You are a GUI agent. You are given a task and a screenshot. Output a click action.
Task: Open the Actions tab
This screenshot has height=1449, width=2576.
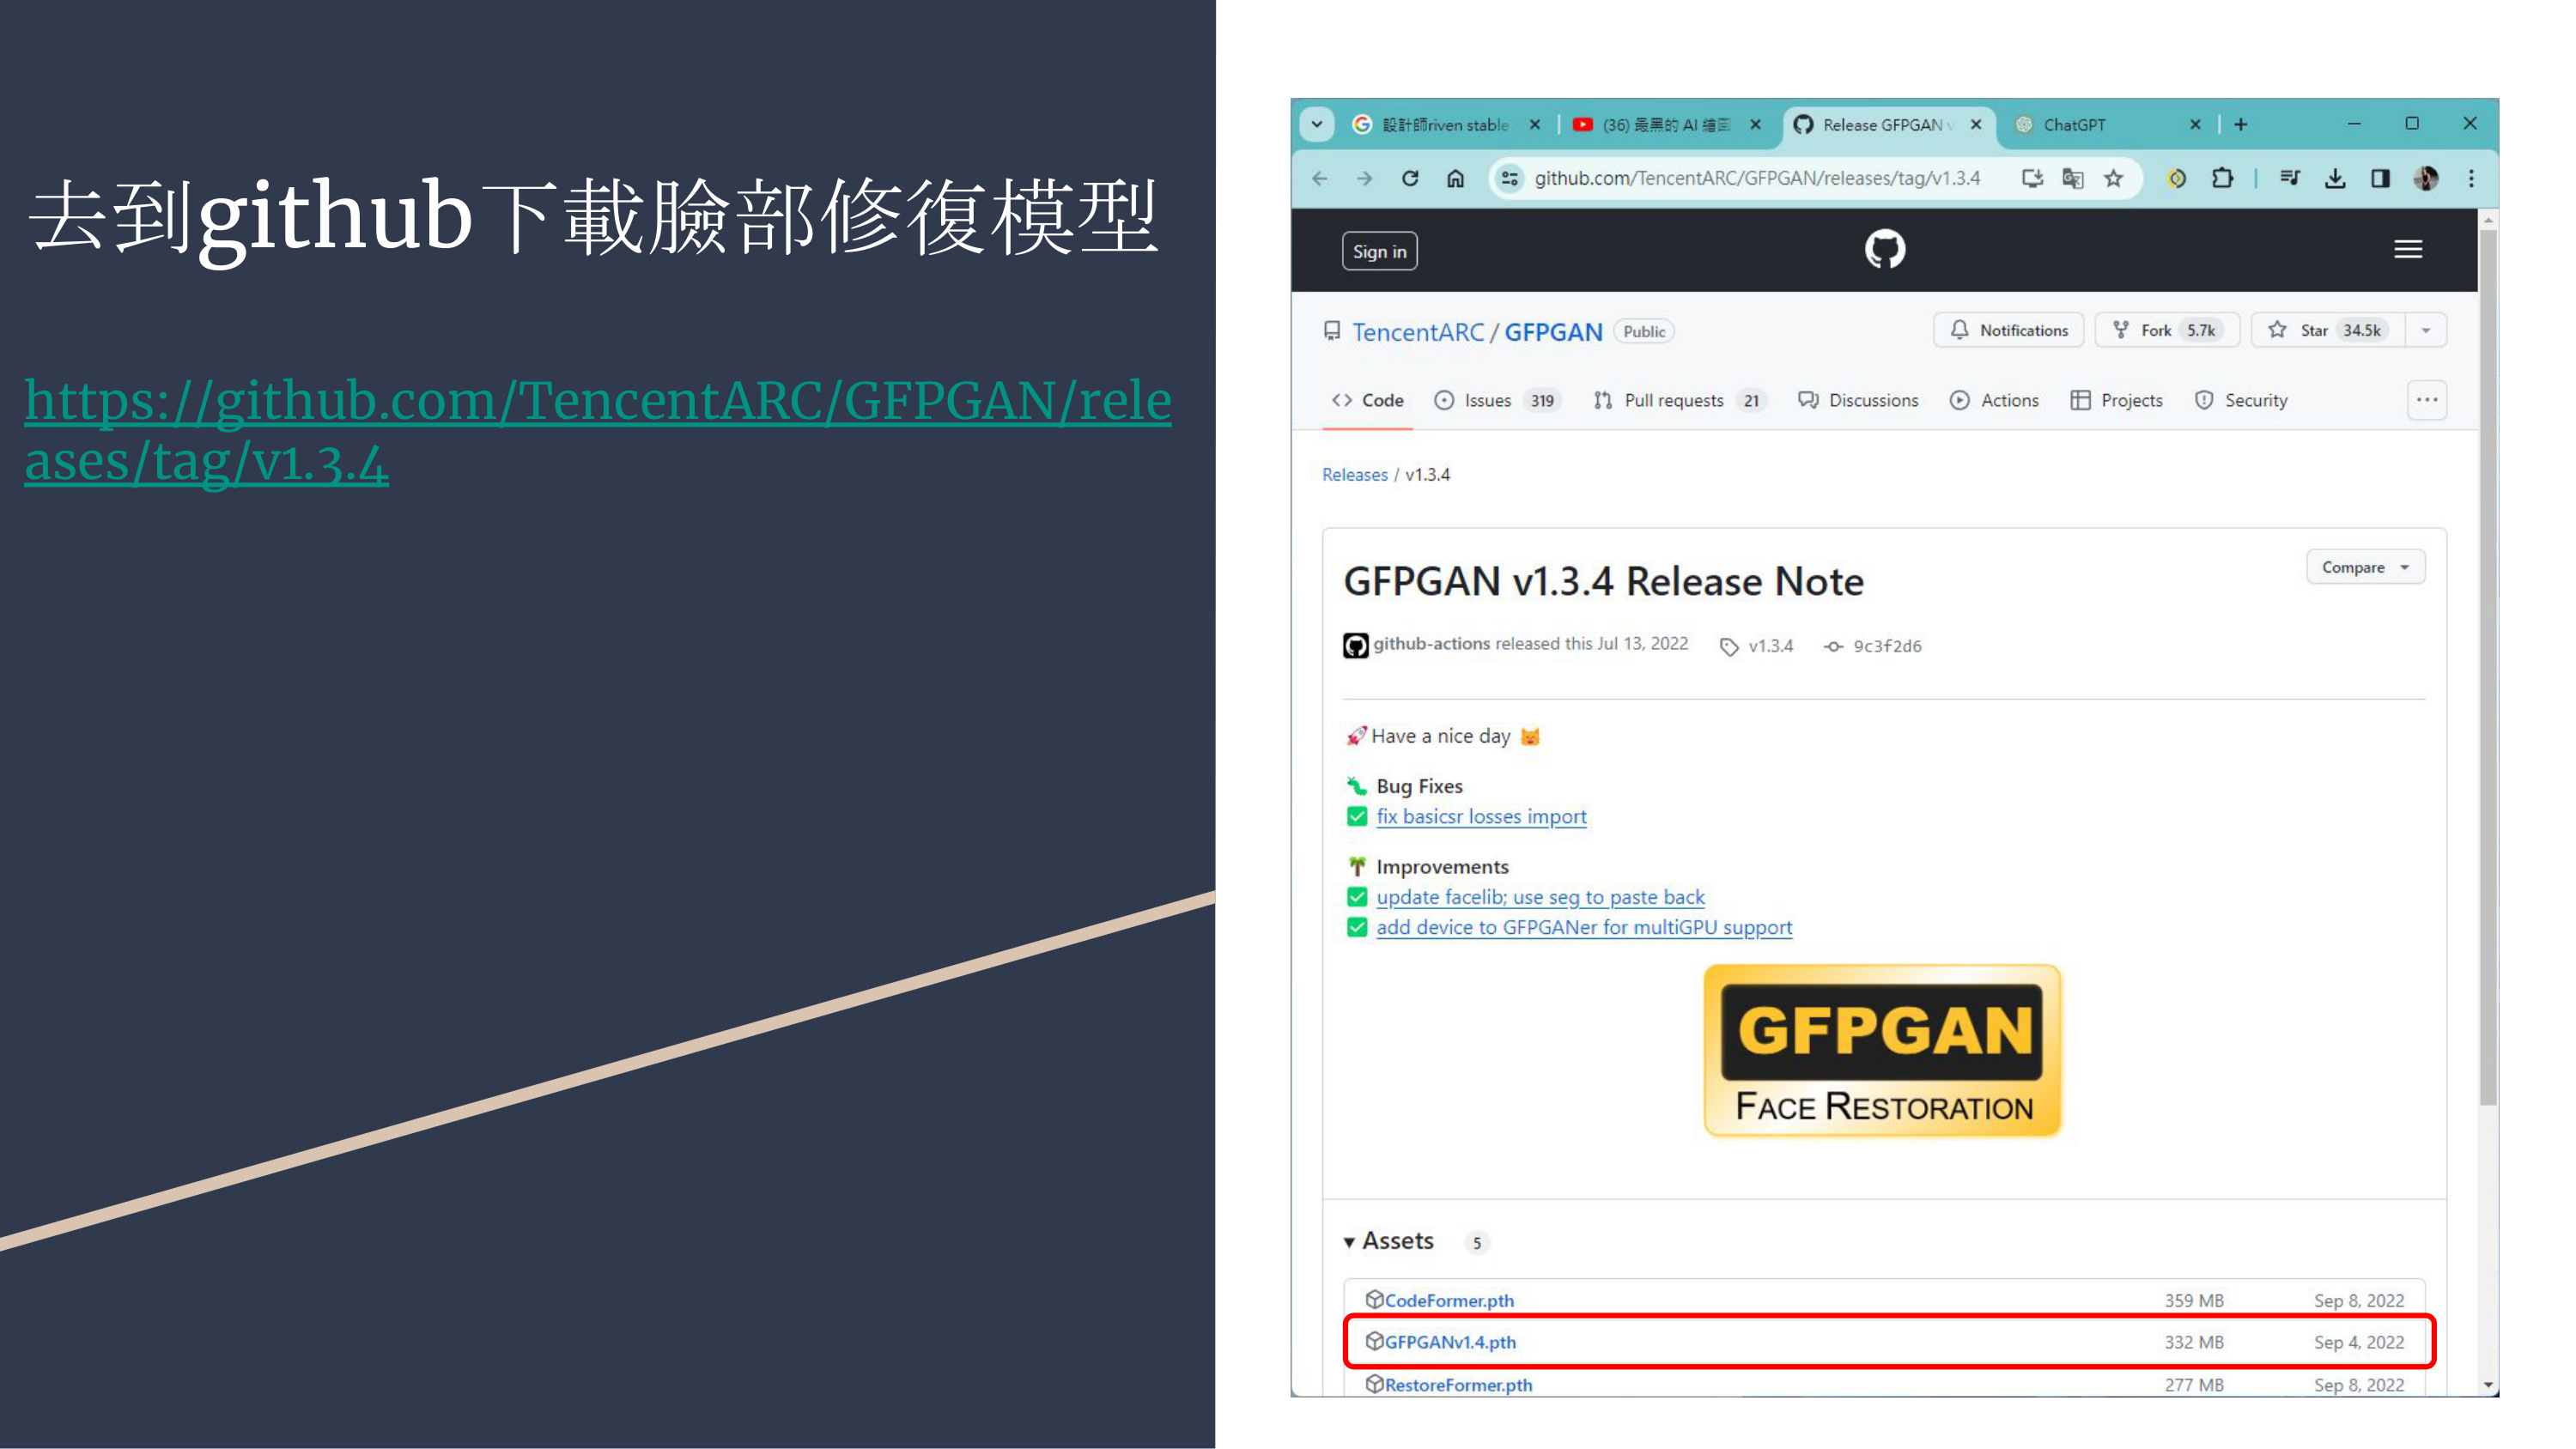pos(1994,400)
